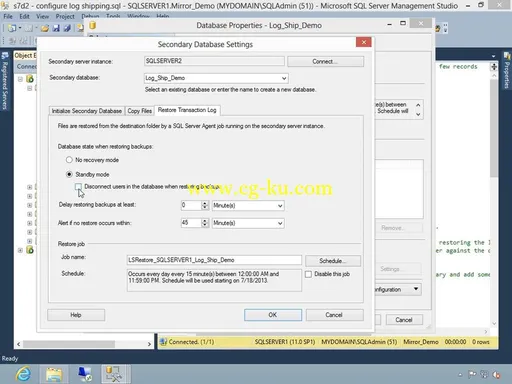Click the restore Job name text field

pyautogui.click(x=214, y=260)
